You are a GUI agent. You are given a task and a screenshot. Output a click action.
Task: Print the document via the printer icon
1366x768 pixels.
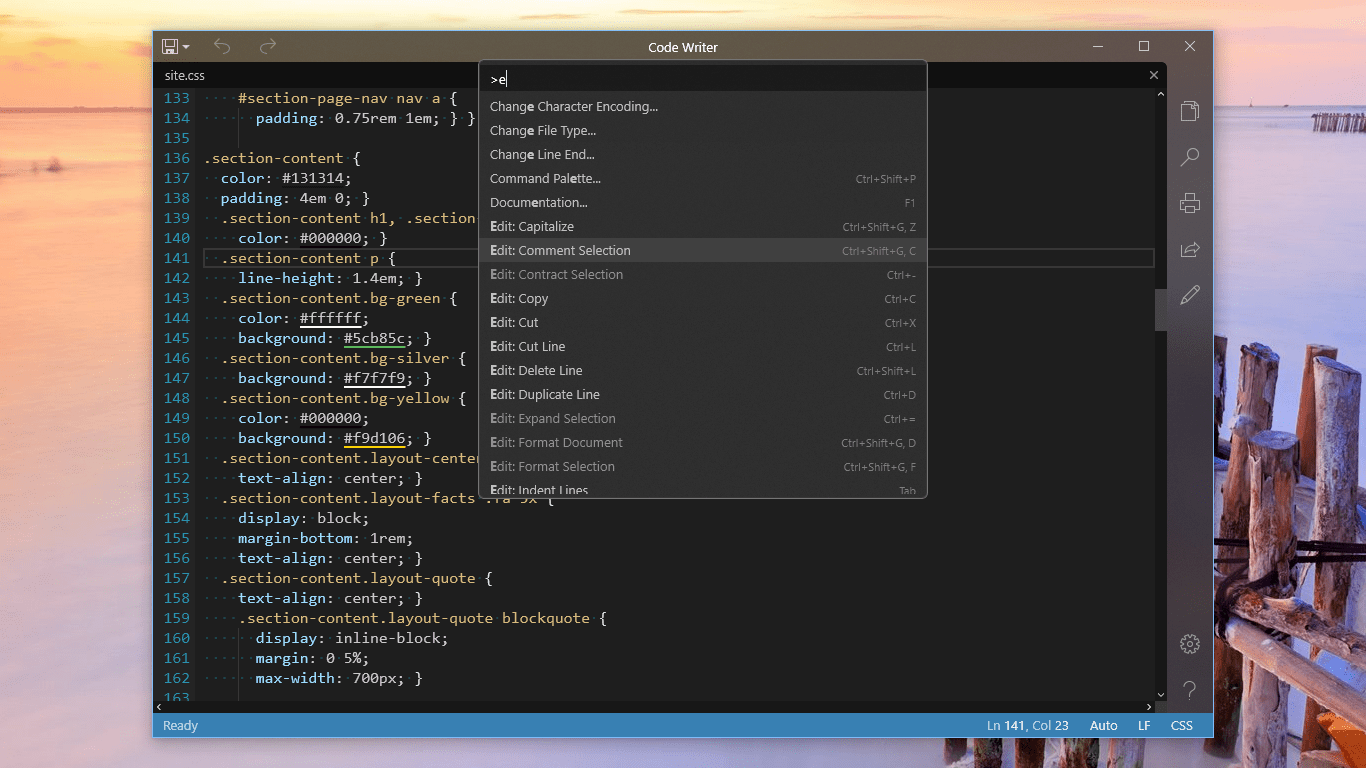click(x=1189, y=203)
